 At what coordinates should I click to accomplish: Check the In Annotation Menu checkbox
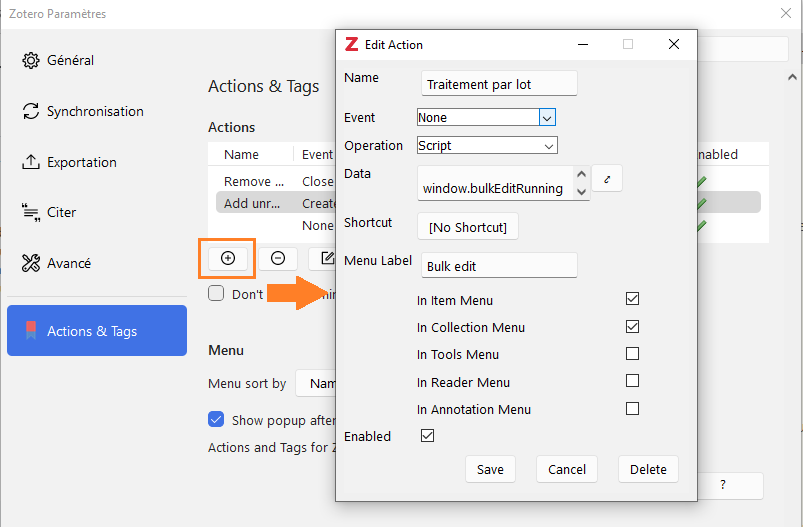click(x=632, y=408)
